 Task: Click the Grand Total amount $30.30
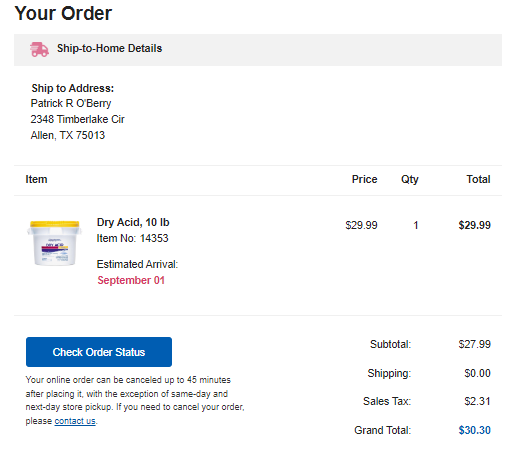point(475,430)
